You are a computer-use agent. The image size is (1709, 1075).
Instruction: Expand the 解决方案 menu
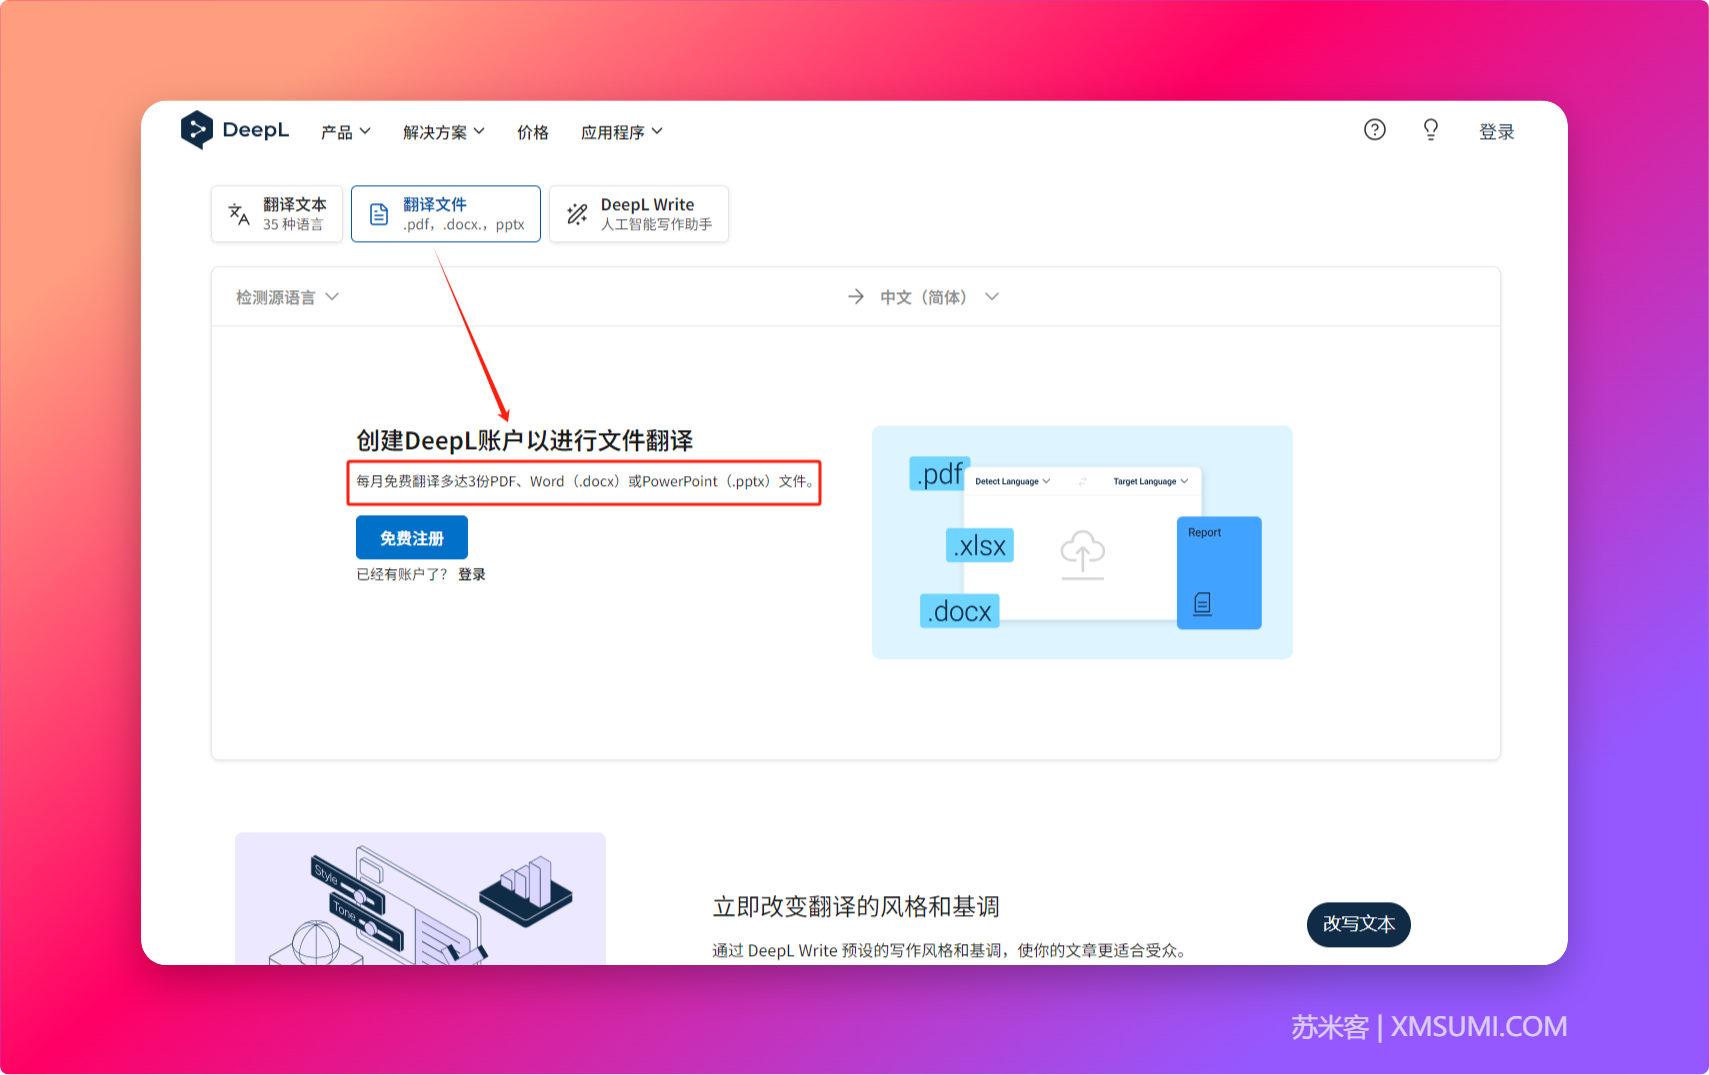pos(444,132)
